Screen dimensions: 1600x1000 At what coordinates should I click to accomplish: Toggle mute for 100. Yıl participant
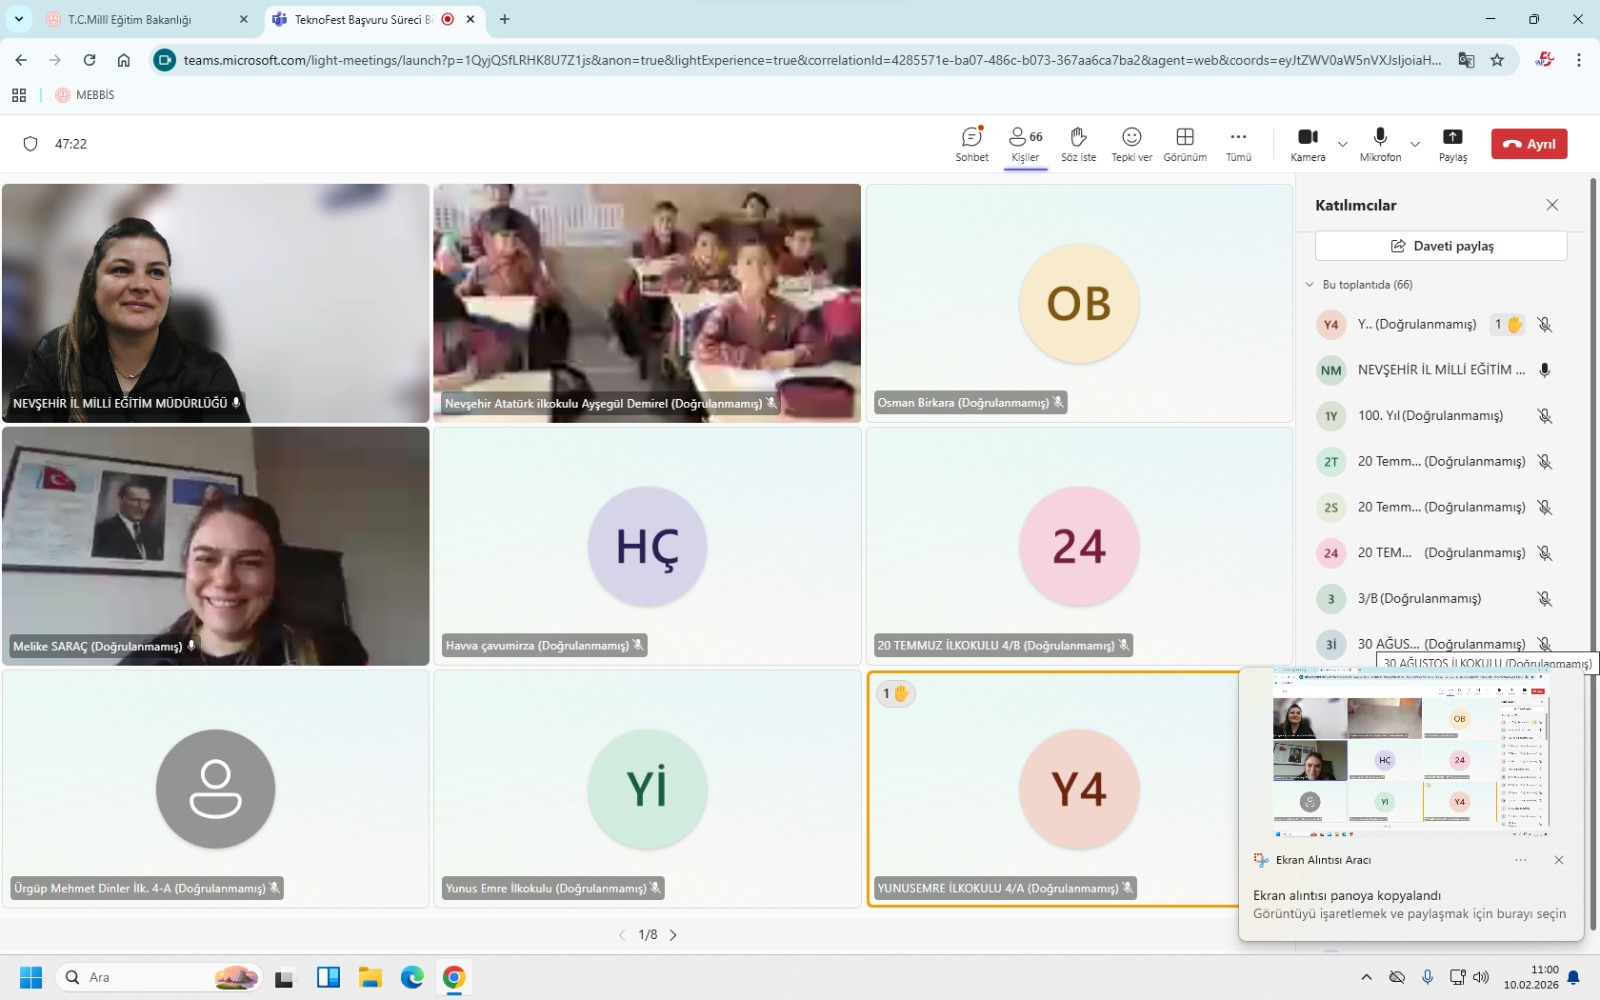point(1544,416)
